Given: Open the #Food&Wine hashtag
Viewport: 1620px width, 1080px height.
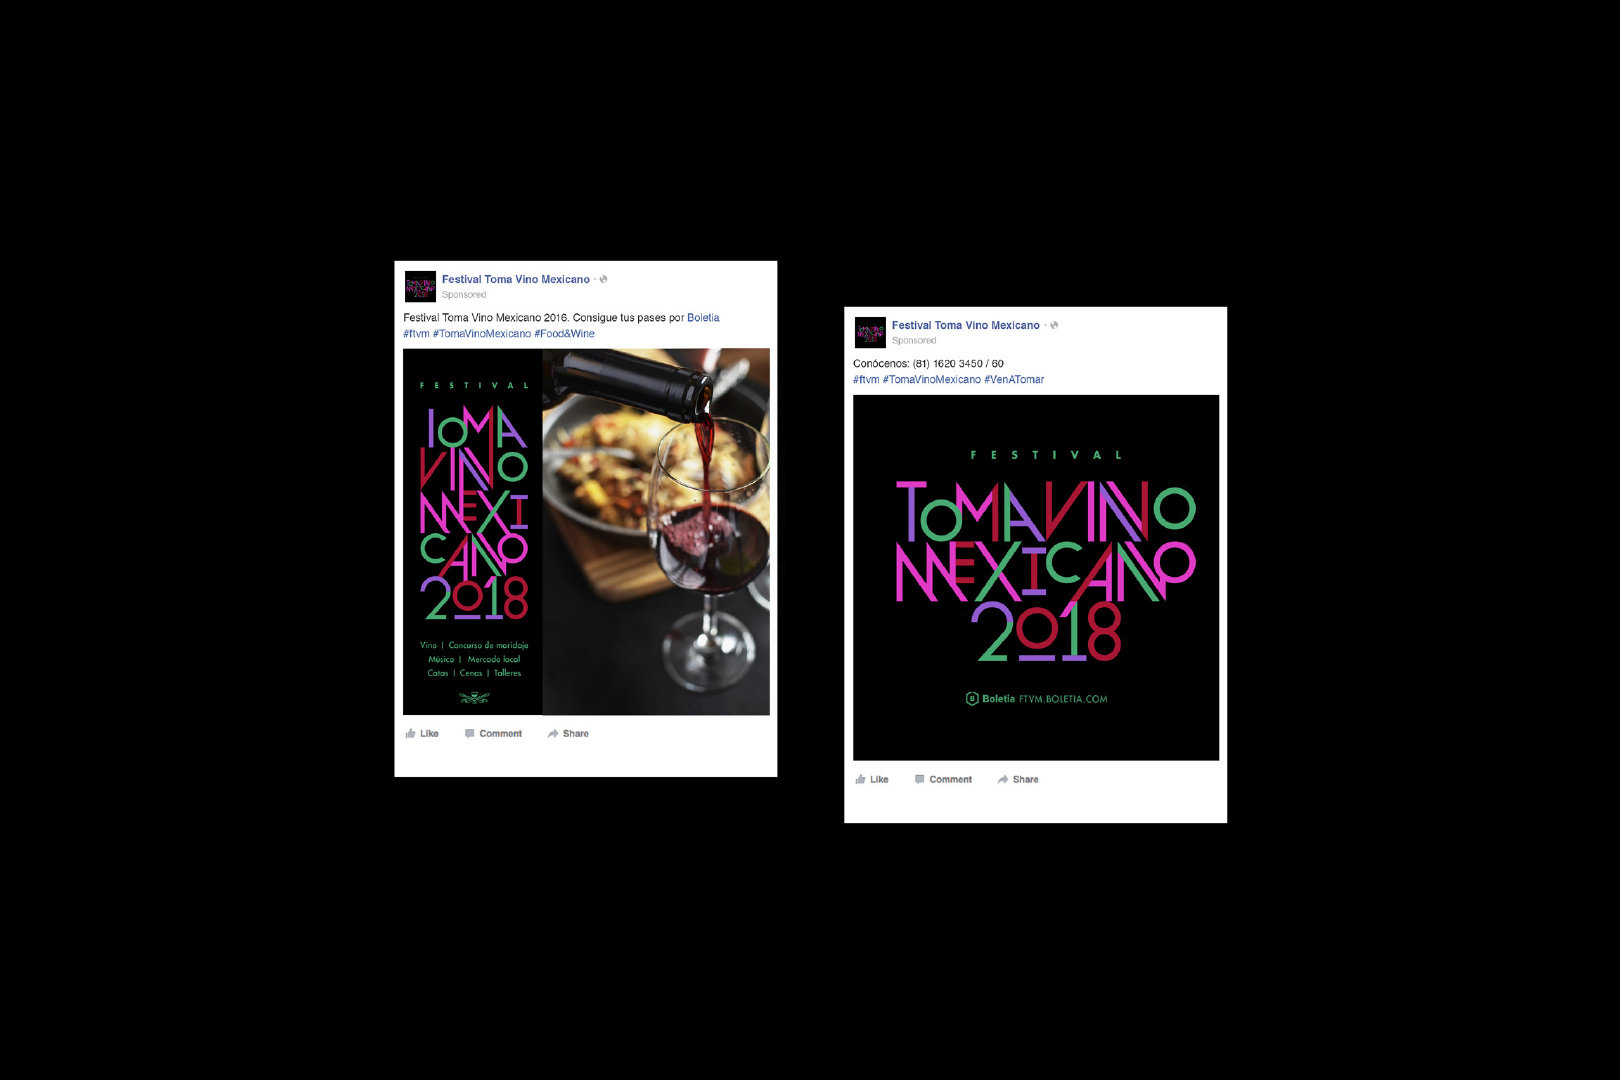Looking at the screenshot, I should click(564, 333).
